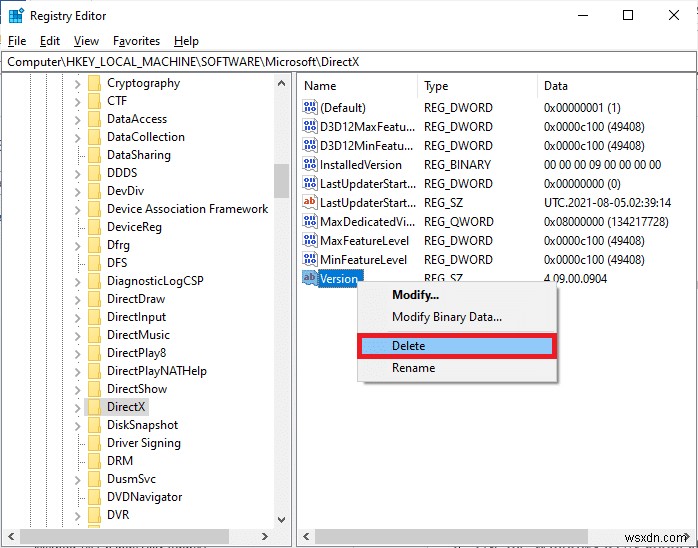Select the Cryptography folder icon
698x548 pixels.
click(94, 83)
